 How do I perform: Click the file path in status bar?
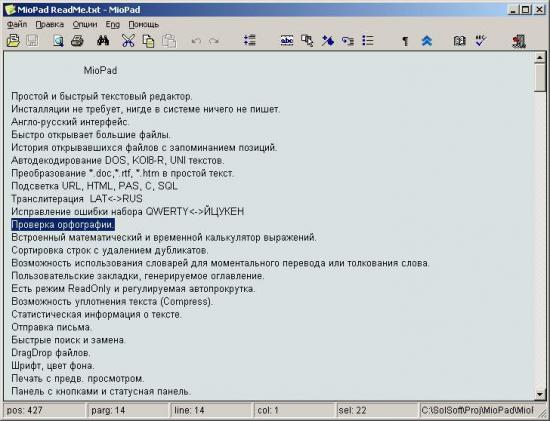477,410
